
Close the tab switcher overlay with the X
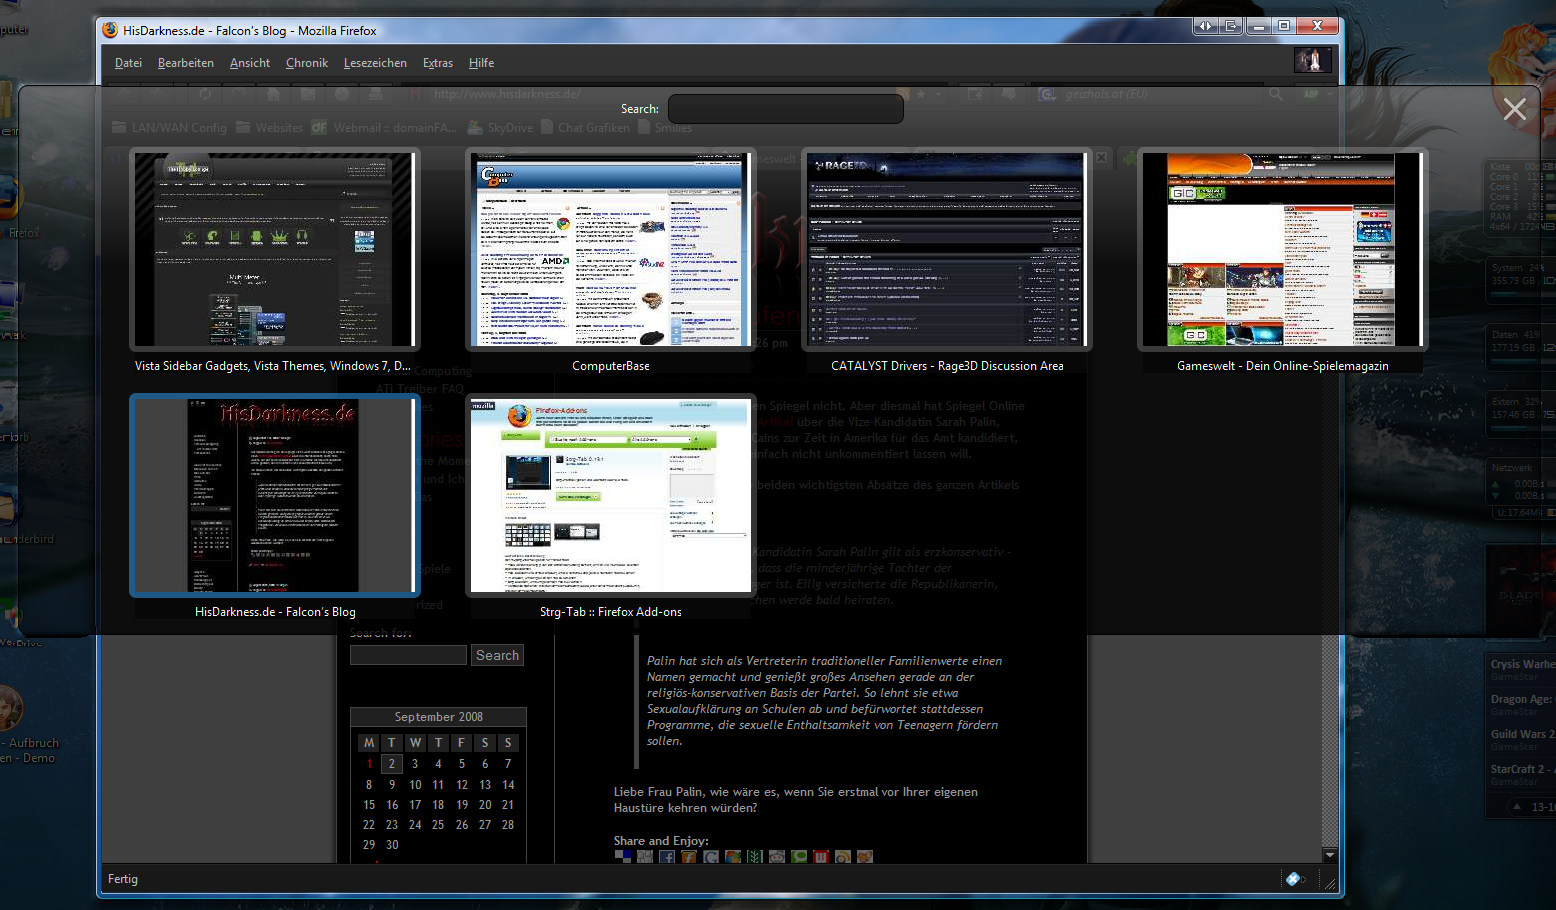click(1514, 109)
